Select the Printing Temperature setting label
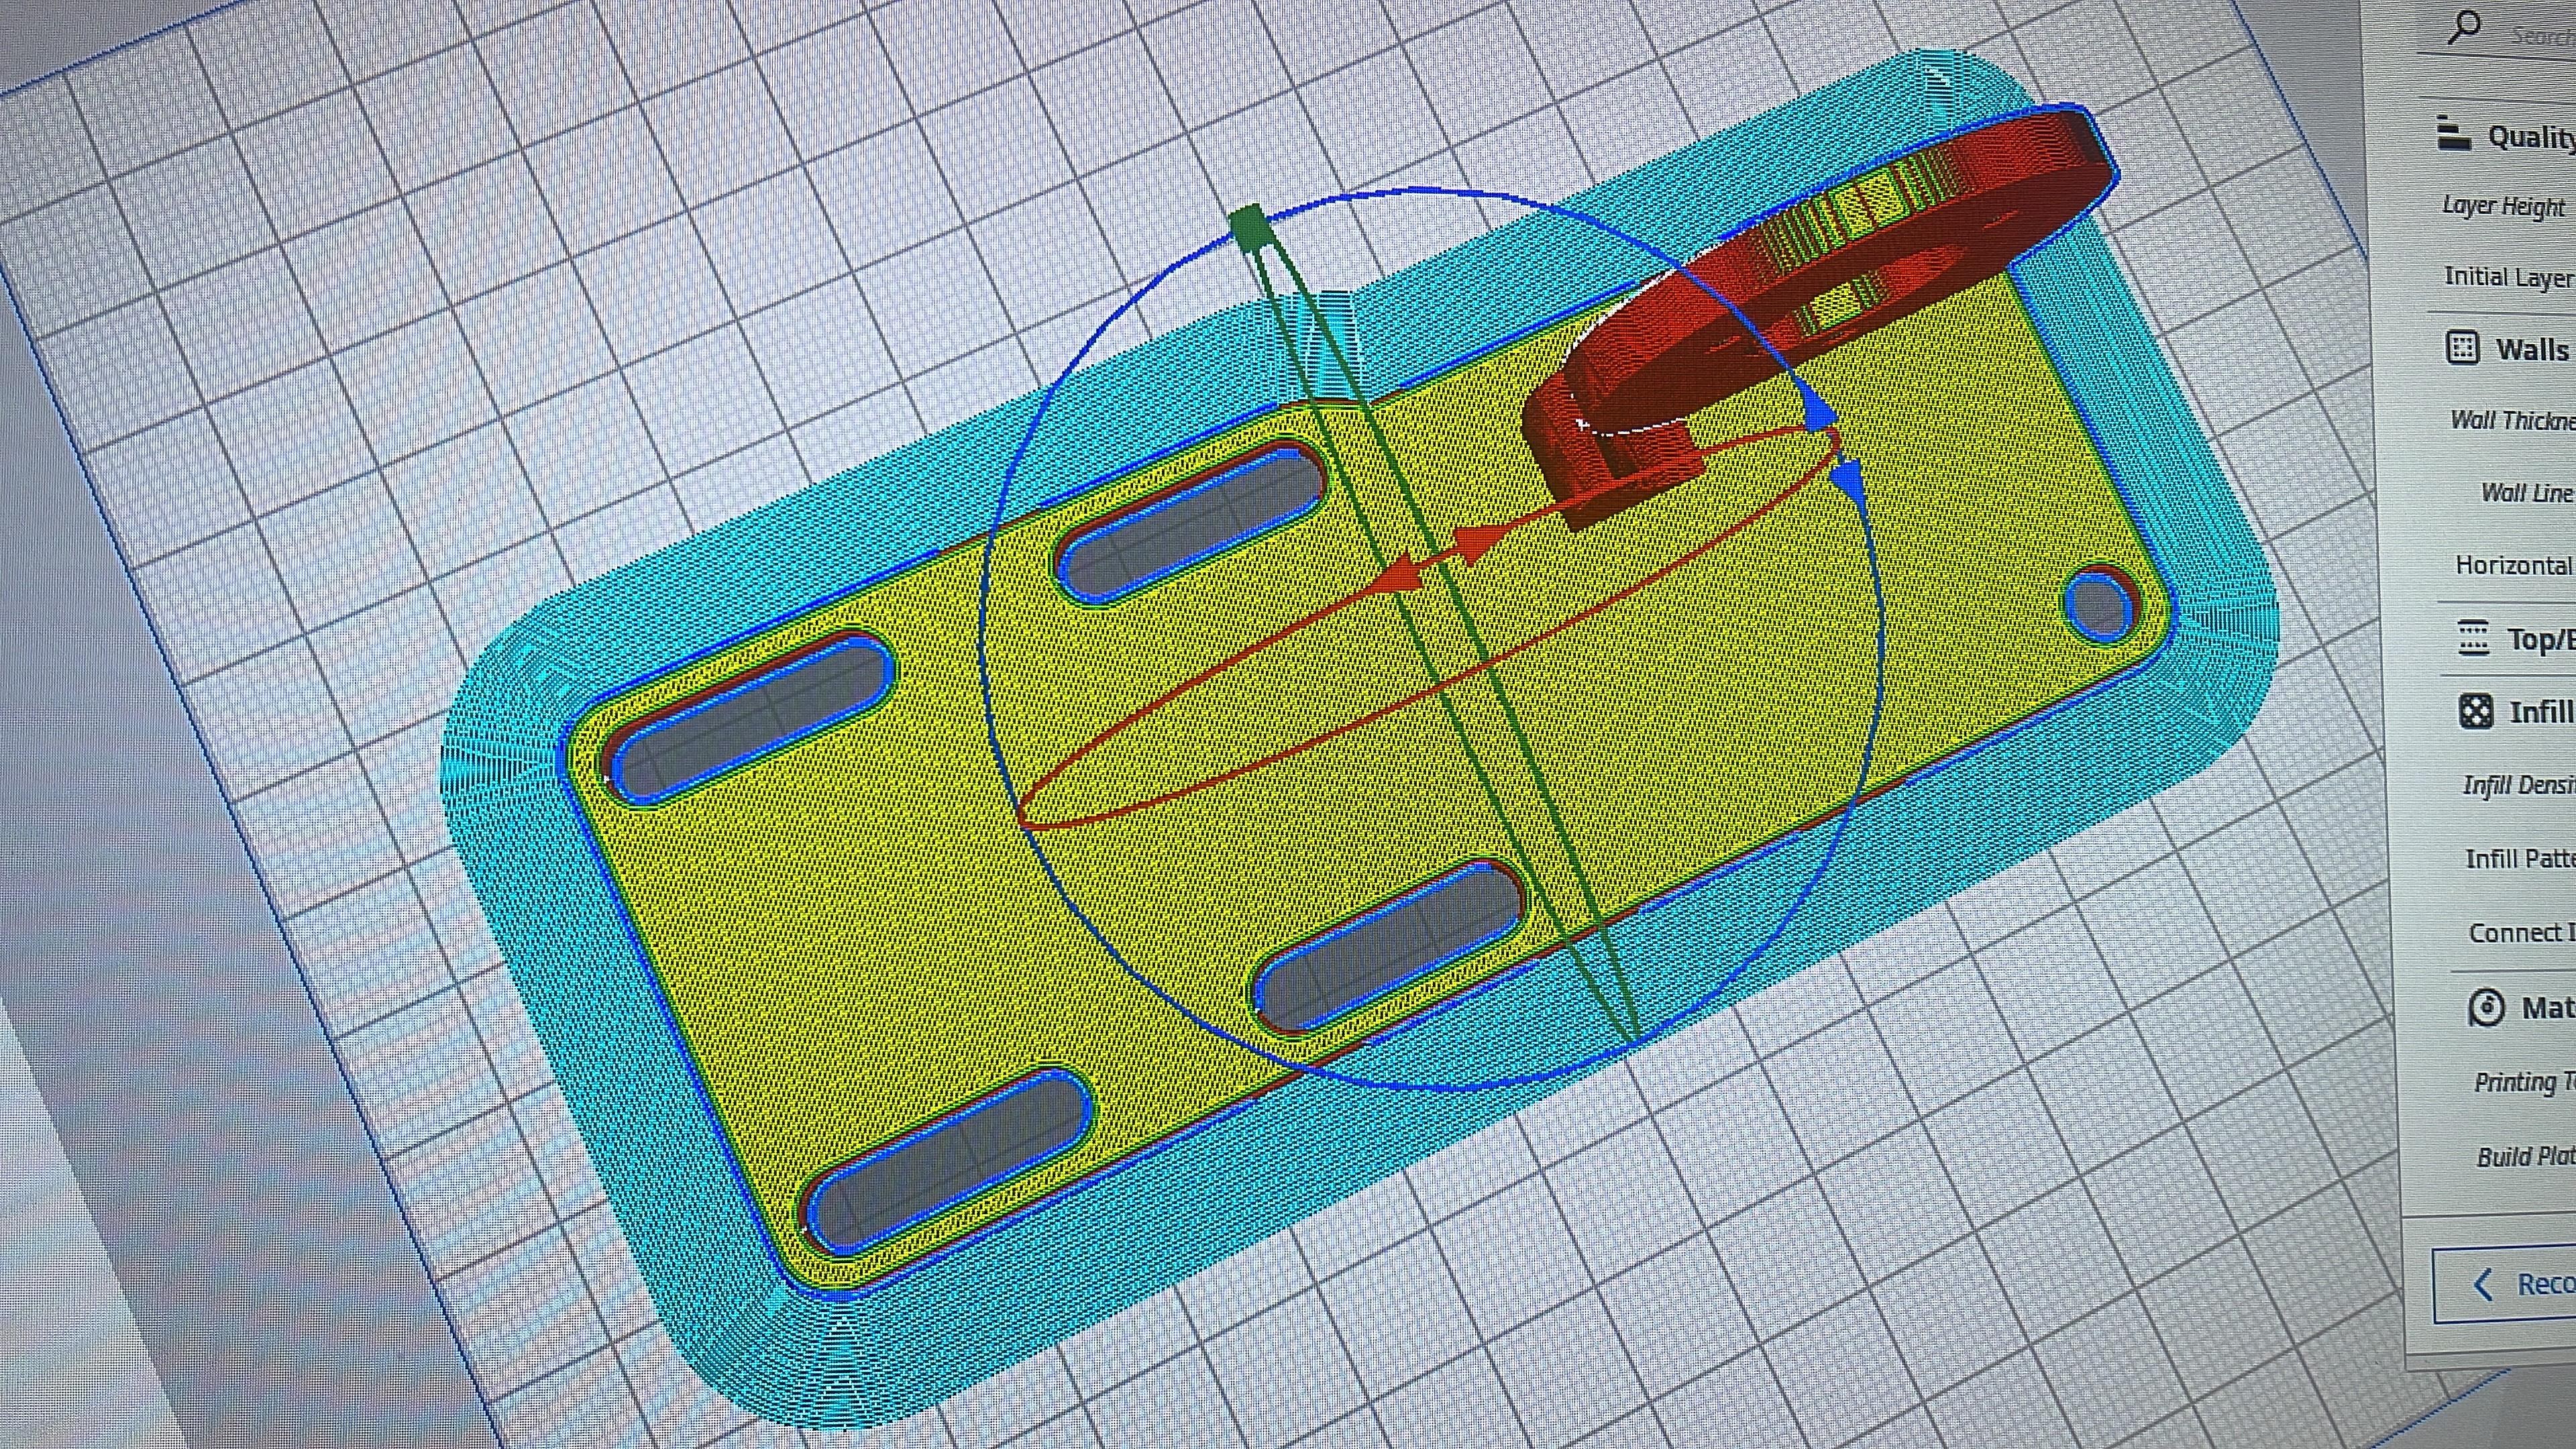The width and height of the screenshot is (2576, 1449). 2525,1082
